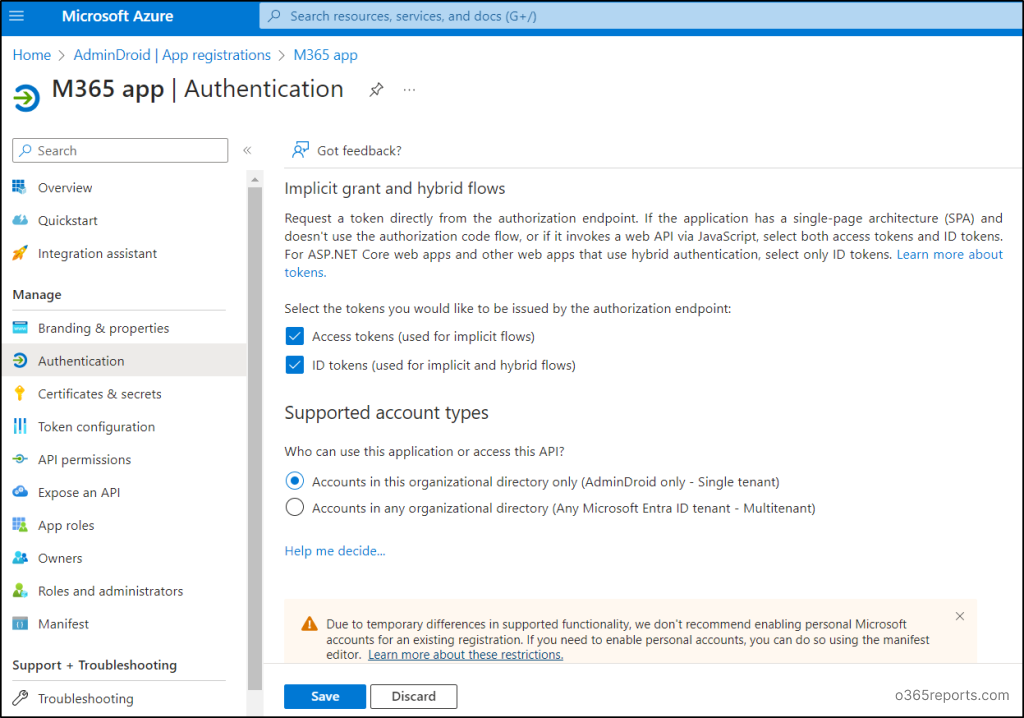This screenshot has width=1024, height=718.
Task: Collapse the left navigation with the double chevron
Action: (248, 150)
